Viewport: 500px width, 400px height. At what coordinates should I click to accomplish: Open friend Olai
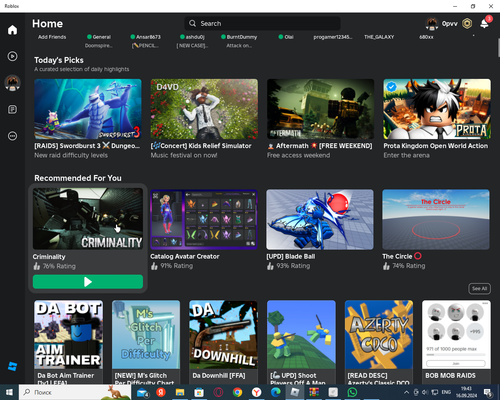(x=286, y=37)
